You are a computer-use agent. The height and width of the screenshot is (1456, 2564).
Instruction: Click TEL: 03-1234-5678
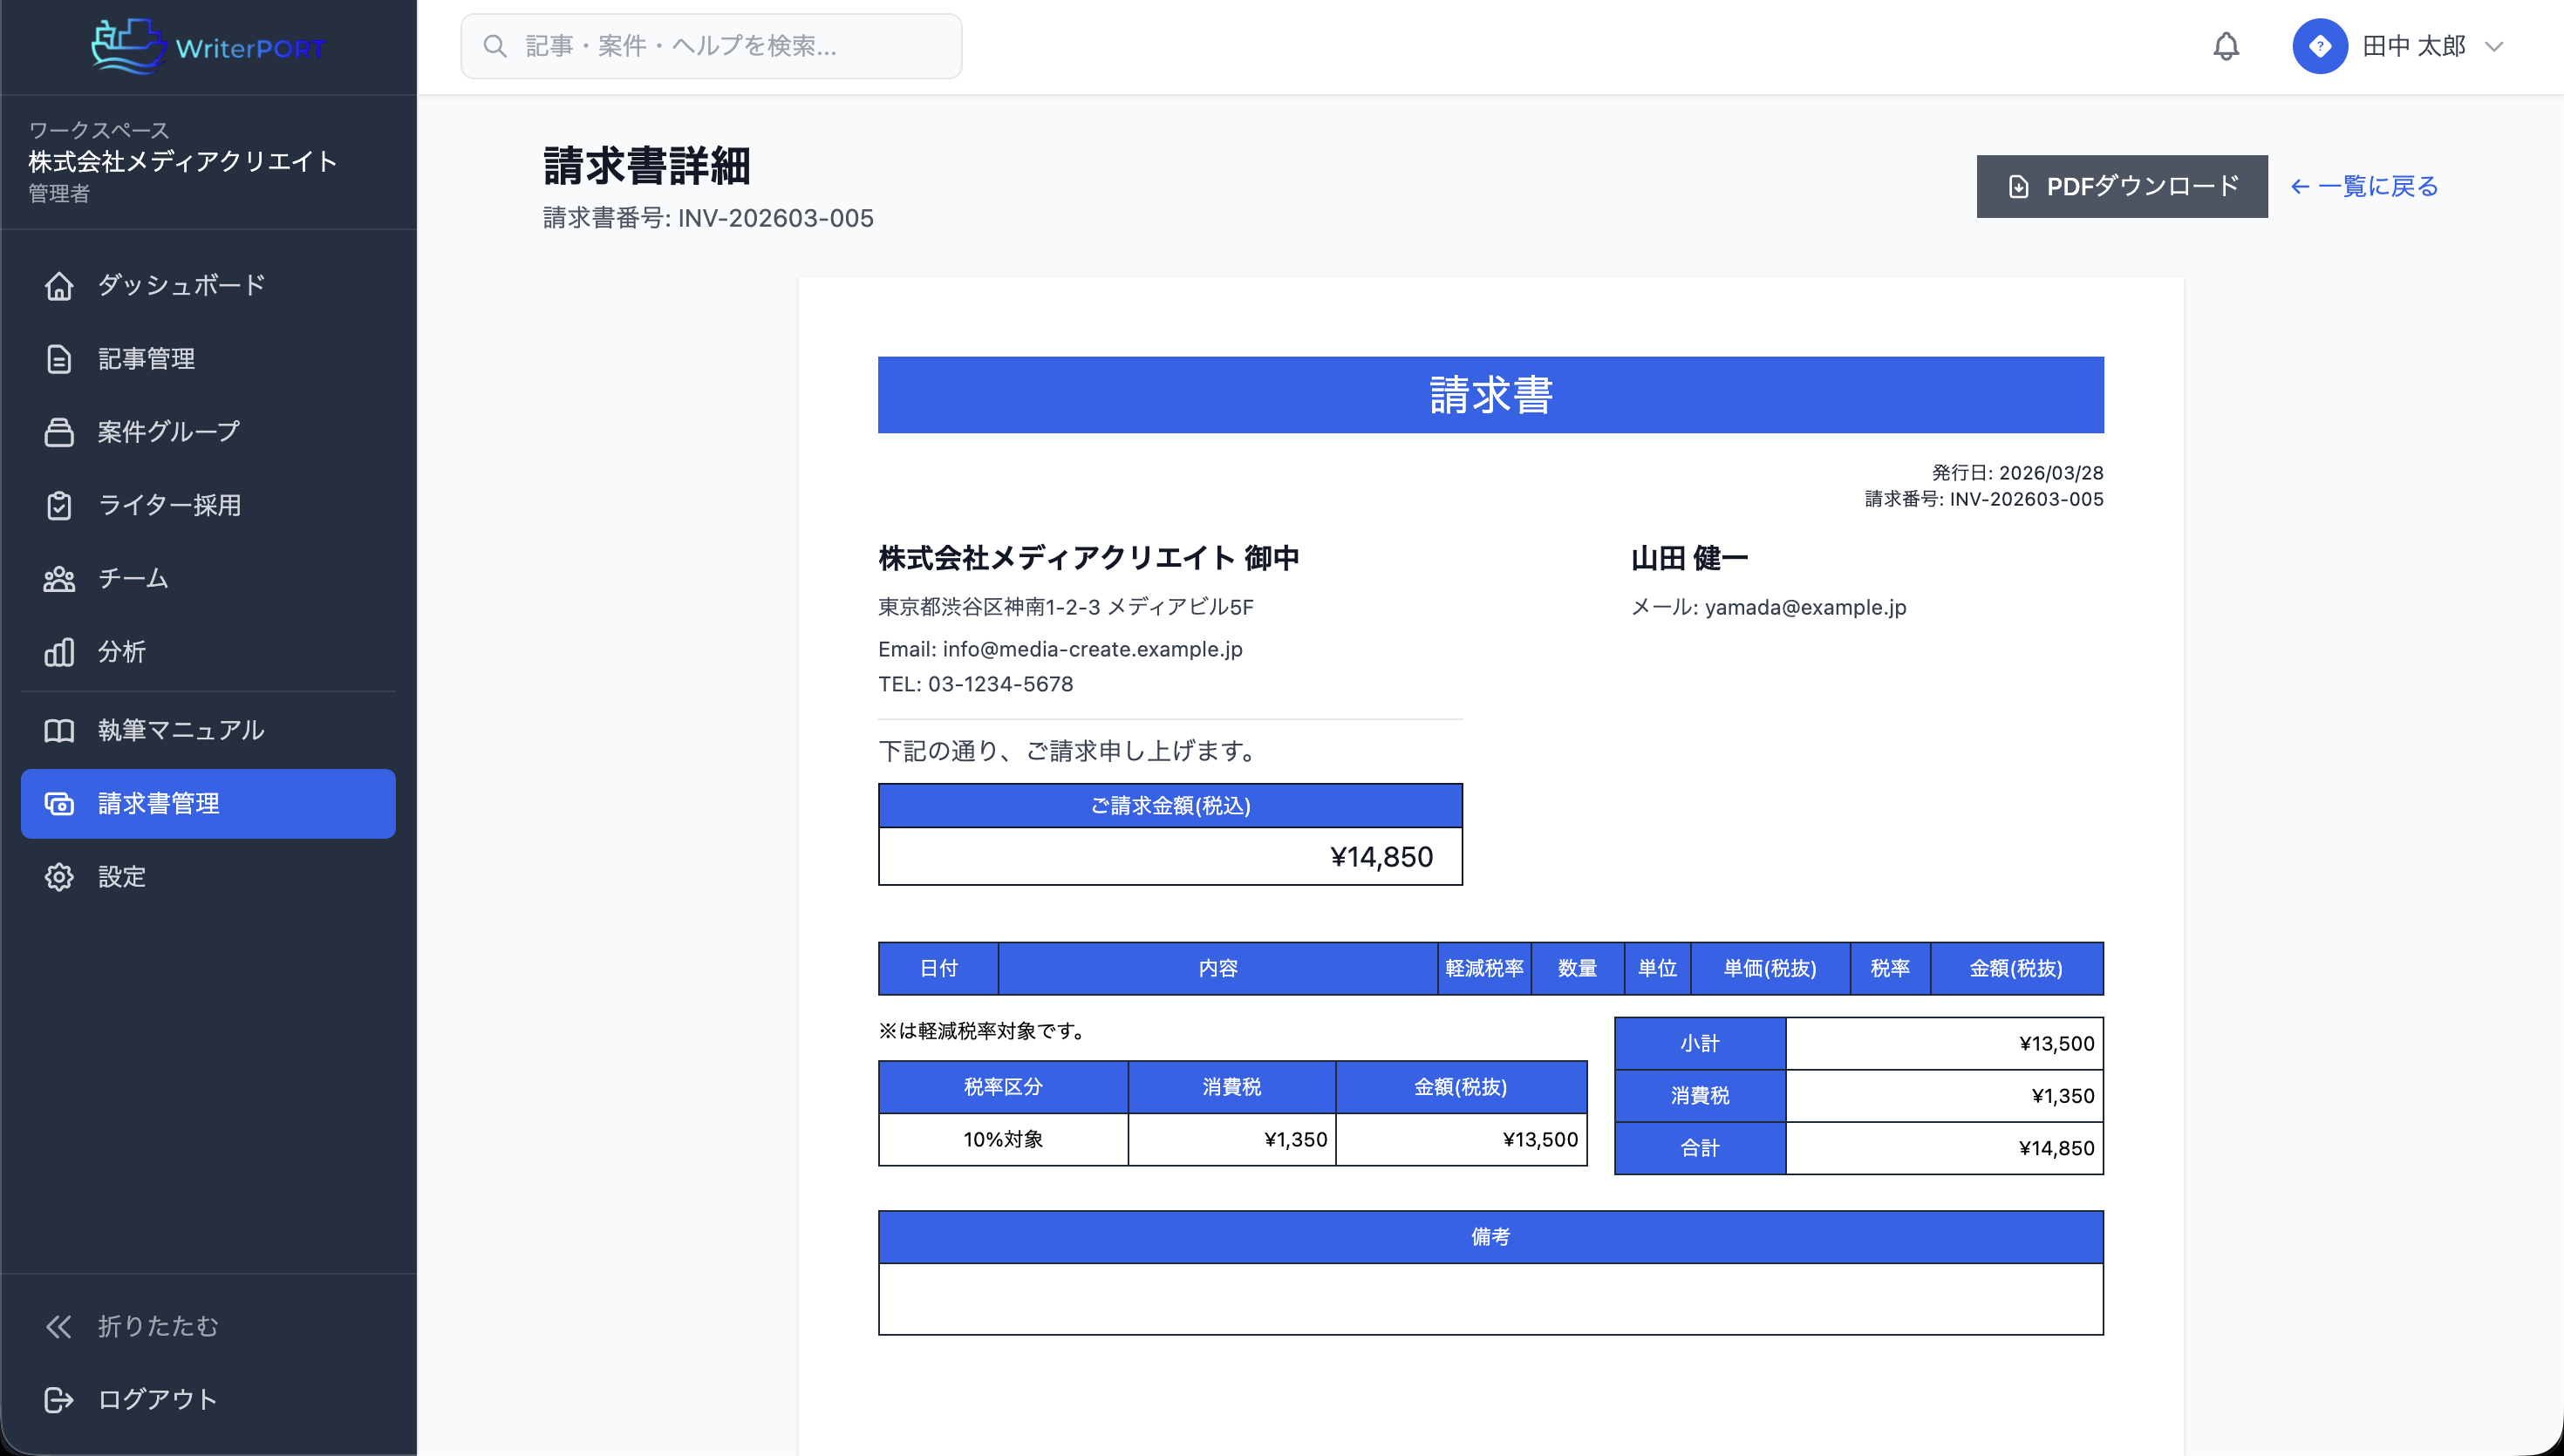(x=975, y=684)
